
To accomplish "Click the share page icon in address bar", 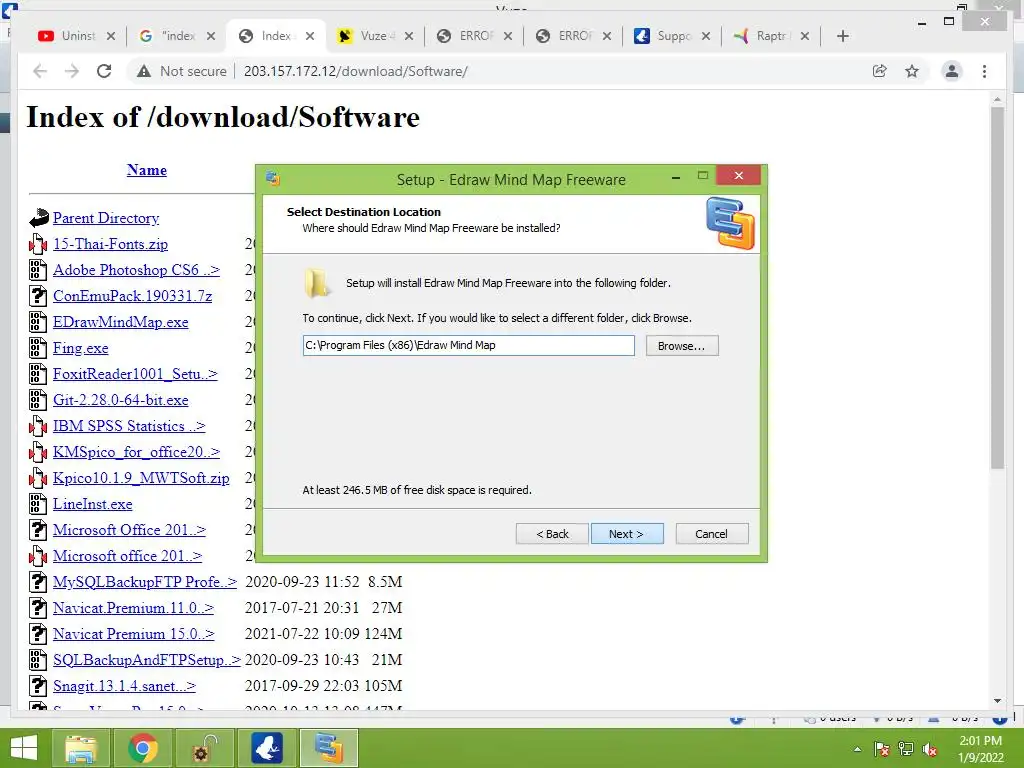I will click(x=880, y=71).
